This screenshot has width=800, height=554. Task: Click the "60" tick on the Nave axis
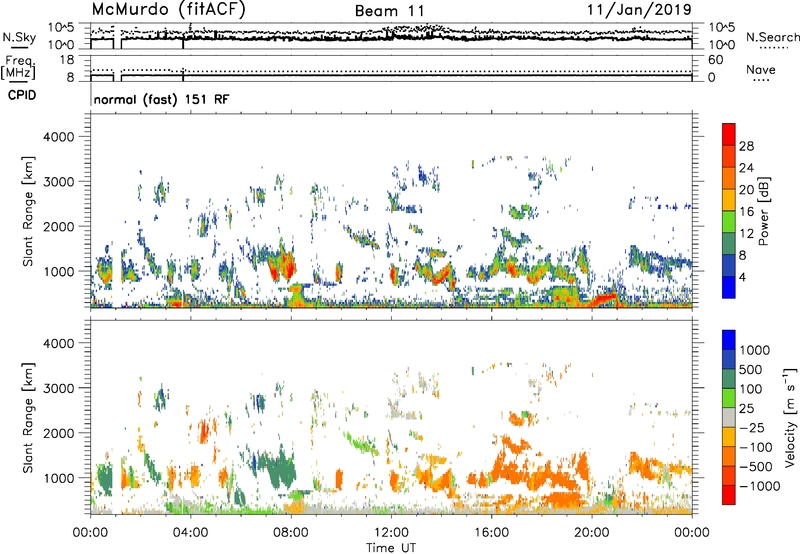716,60
